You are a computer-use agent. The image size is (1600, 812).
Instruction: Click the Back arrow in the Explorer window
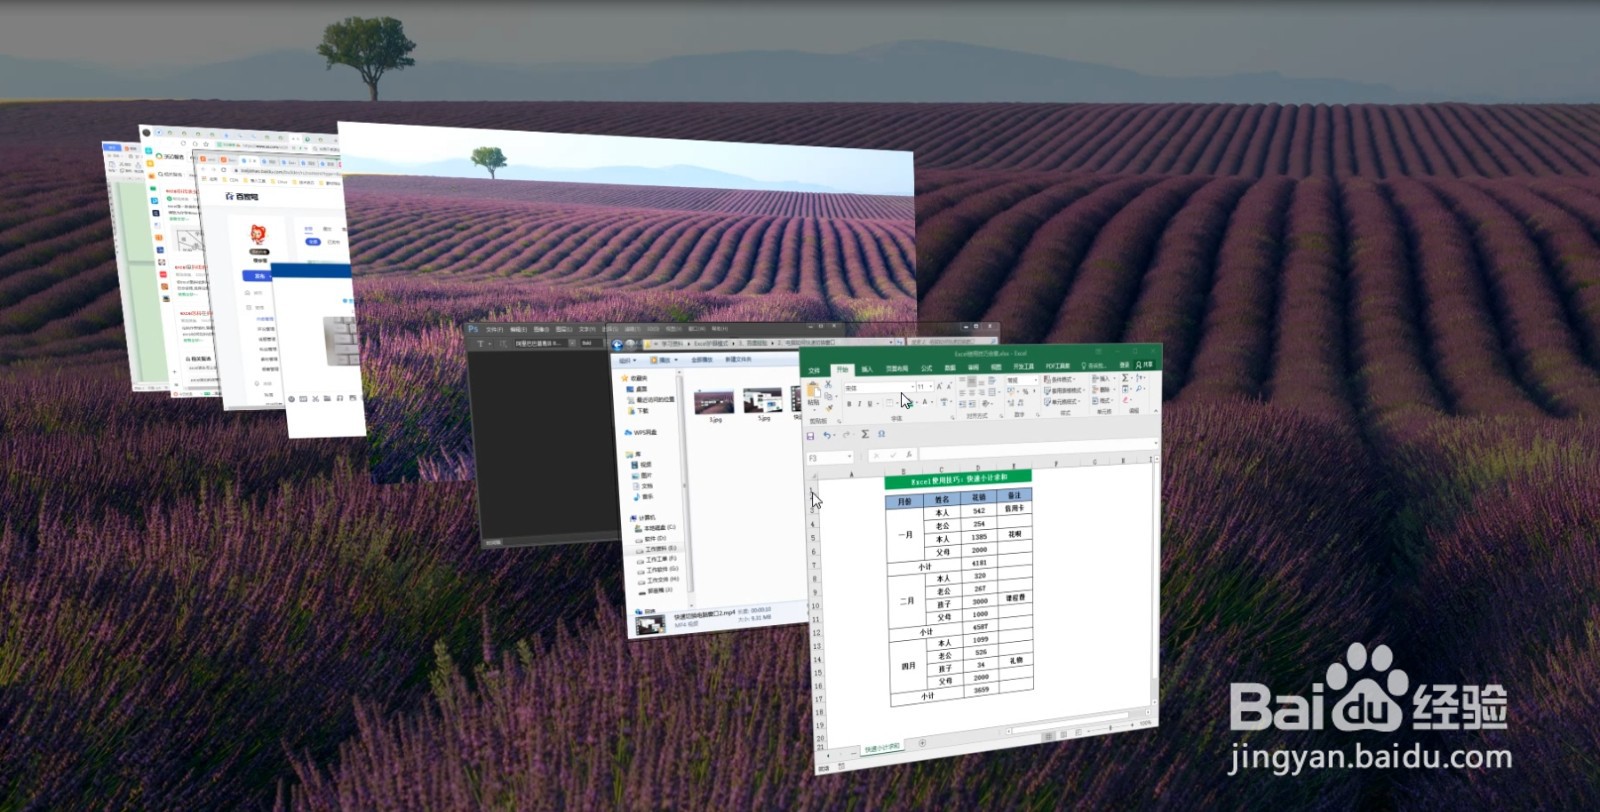click(x=617, y=345)
